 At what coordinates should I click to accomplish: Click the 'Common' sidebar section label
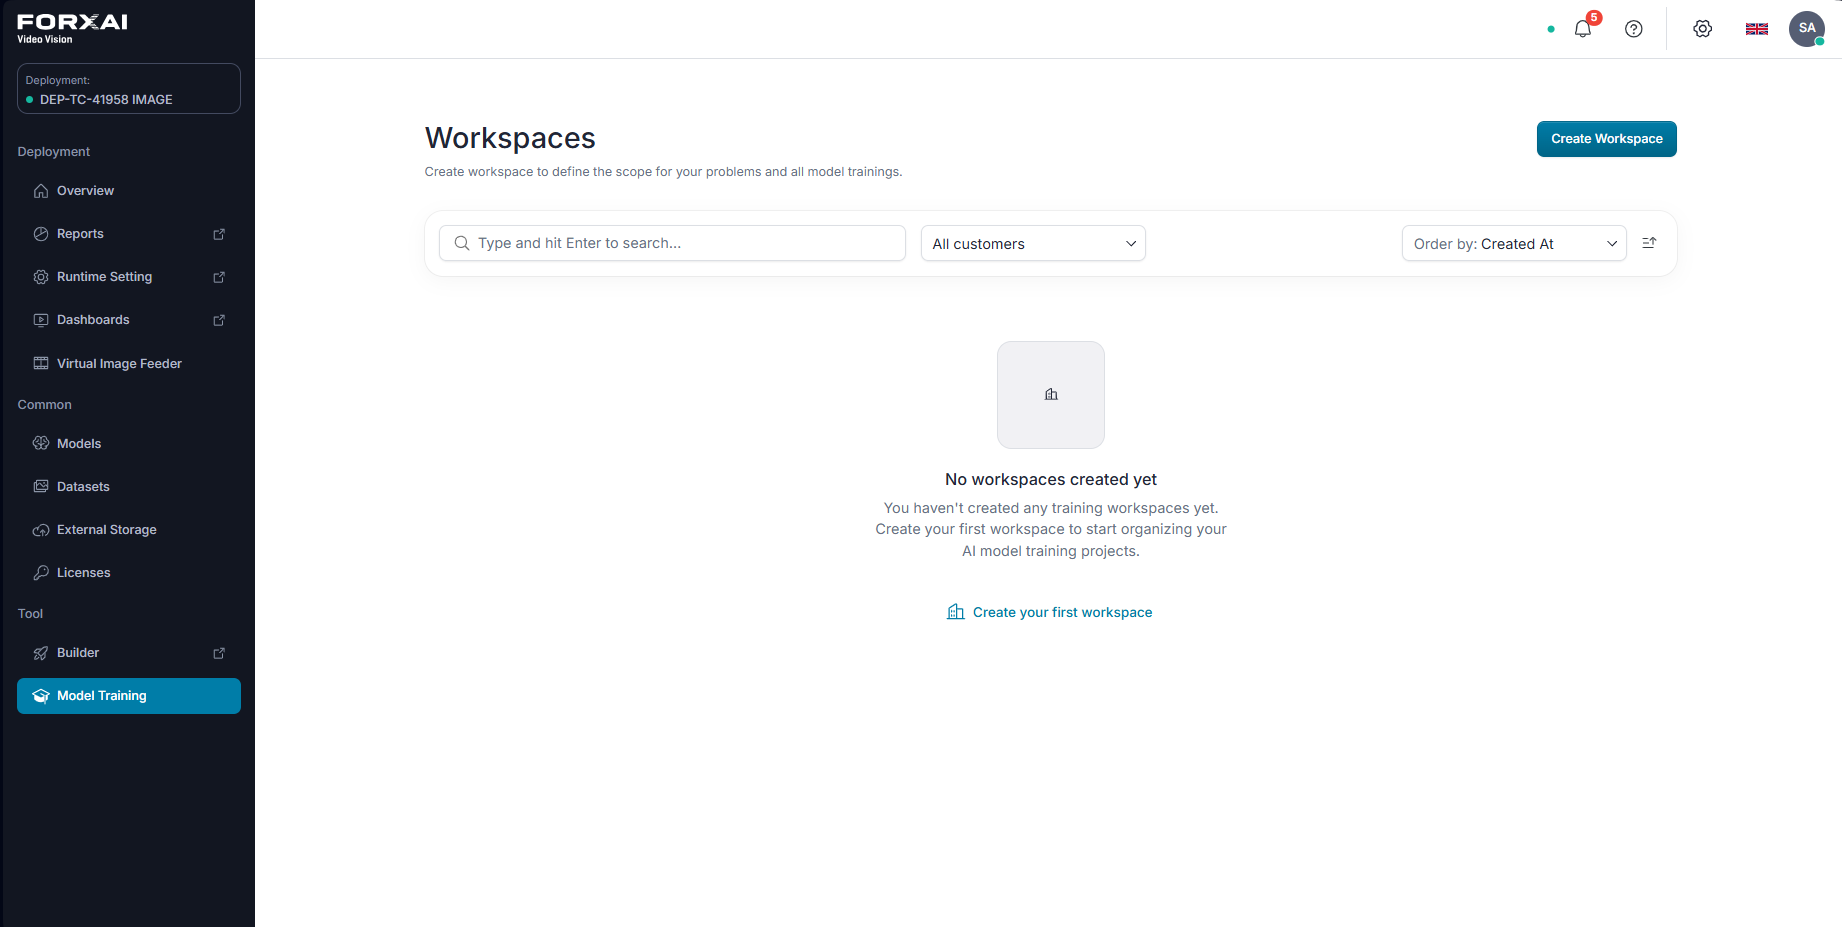45,405
